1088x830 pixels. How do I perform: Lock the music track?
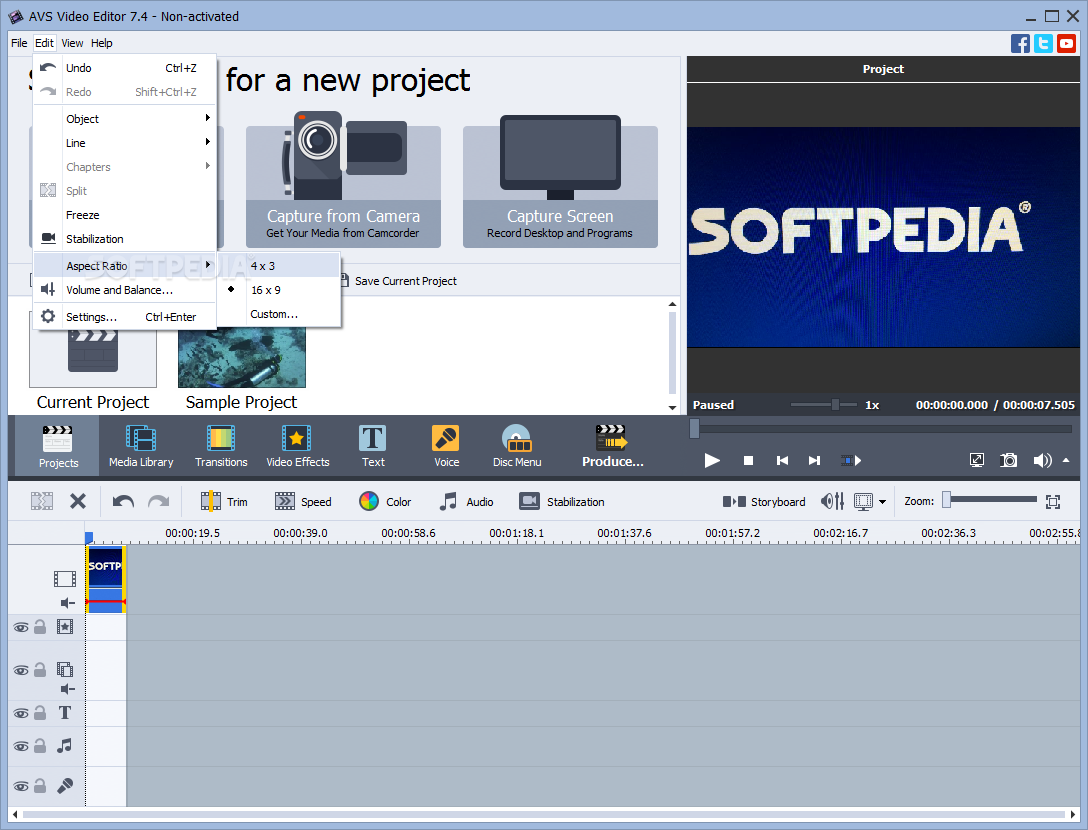click(x=40, y=745)
